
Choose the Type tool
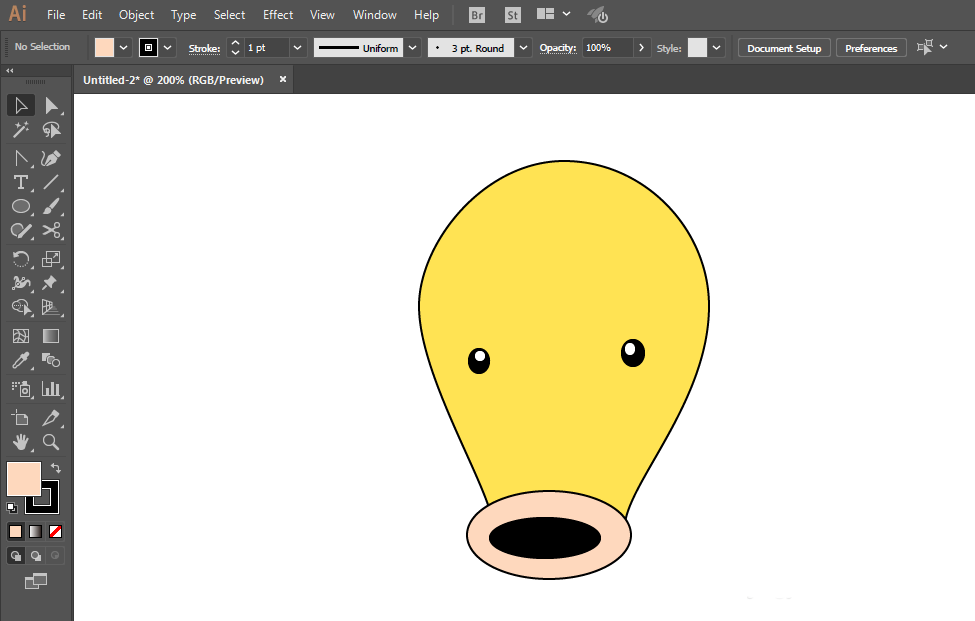(20, 182)
